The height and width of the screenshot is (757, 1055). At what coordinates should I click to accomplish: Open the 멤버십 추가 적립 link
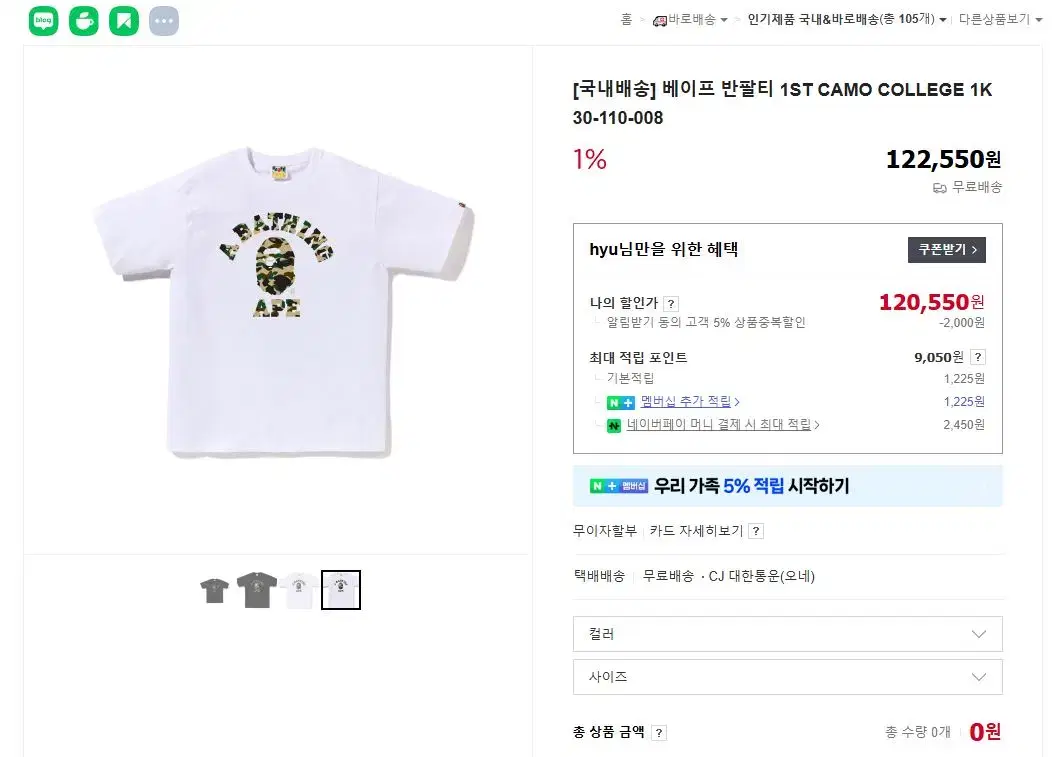[x=690, y=402]
